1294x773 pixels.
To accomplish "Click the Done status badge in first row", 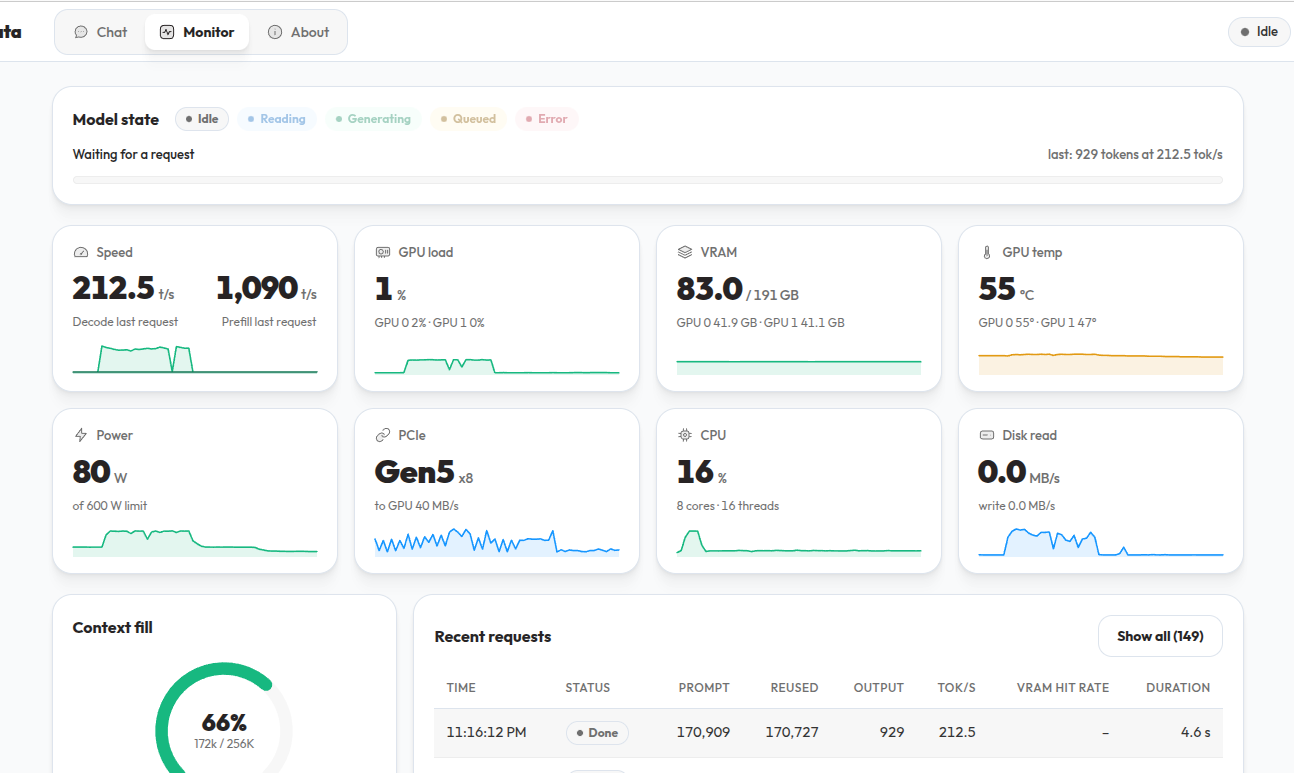I will [597, 733].
